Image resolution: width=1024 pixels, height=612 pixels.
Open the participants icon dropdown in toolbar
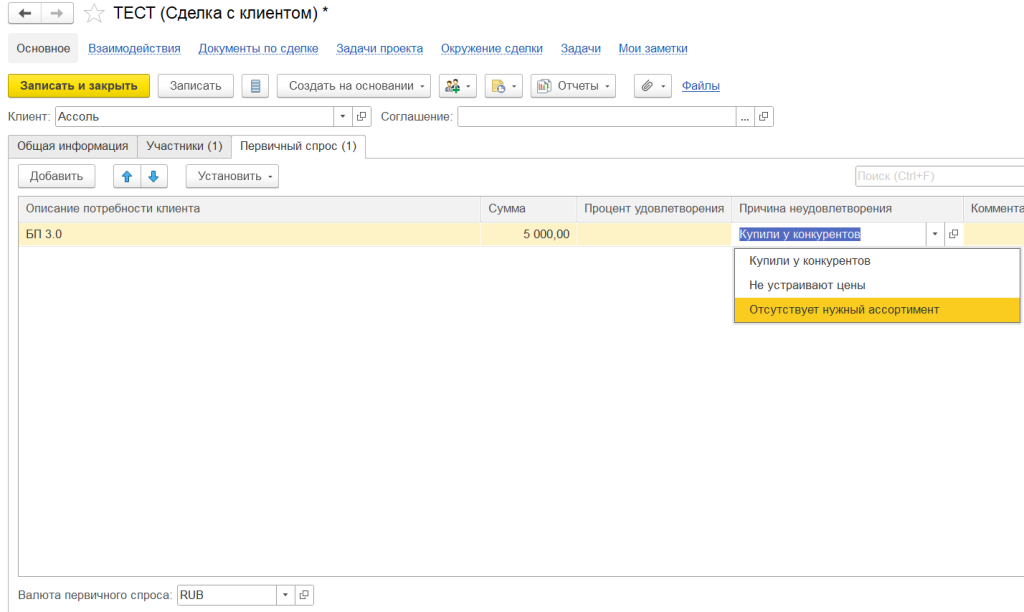click(458, 86)
